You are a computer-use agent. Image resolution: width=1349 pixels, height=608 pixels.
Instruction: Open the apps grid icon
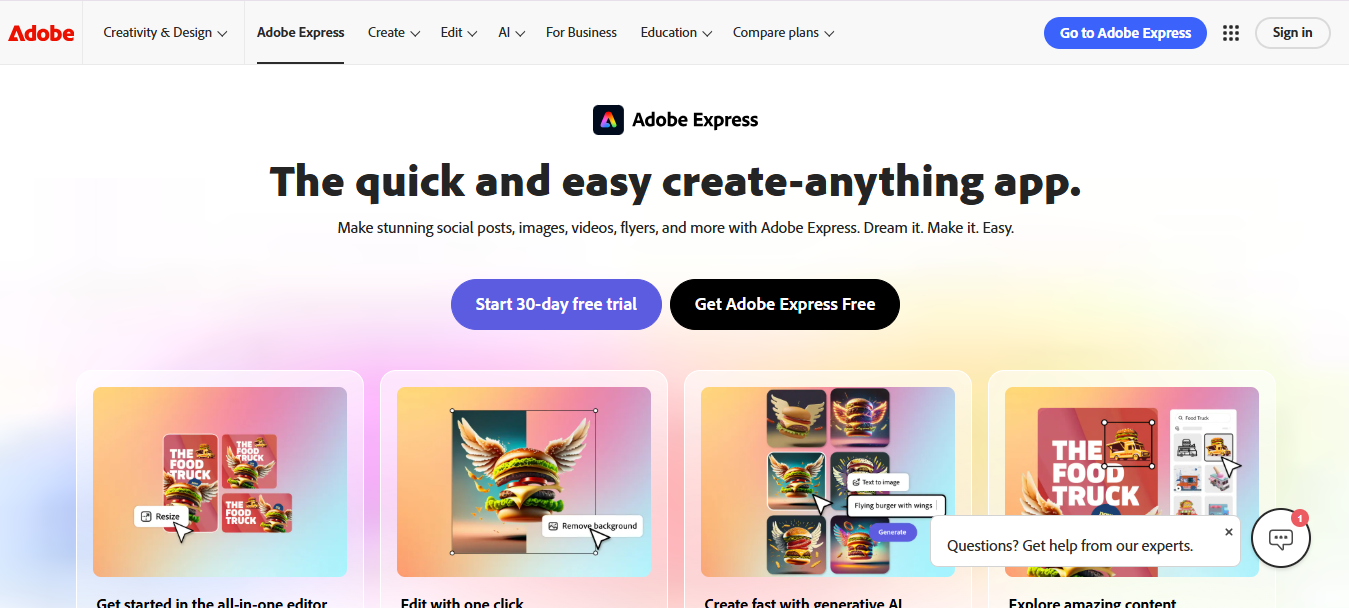[1231, 33]
